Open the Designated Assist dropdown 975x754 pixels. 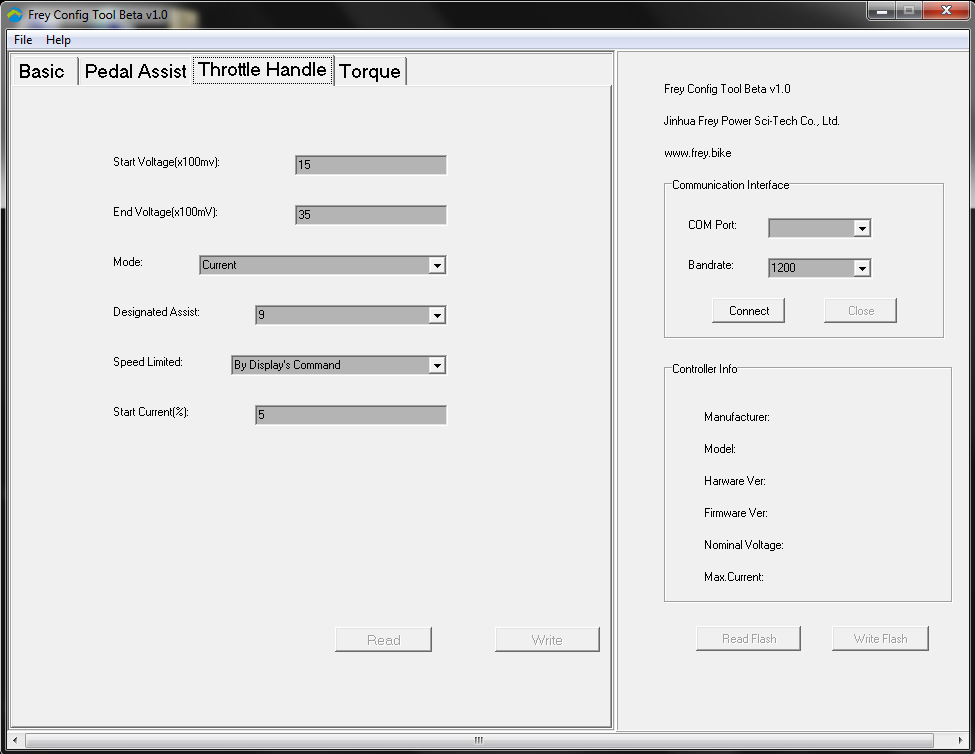pyautogui.click(x=436, y=314)
